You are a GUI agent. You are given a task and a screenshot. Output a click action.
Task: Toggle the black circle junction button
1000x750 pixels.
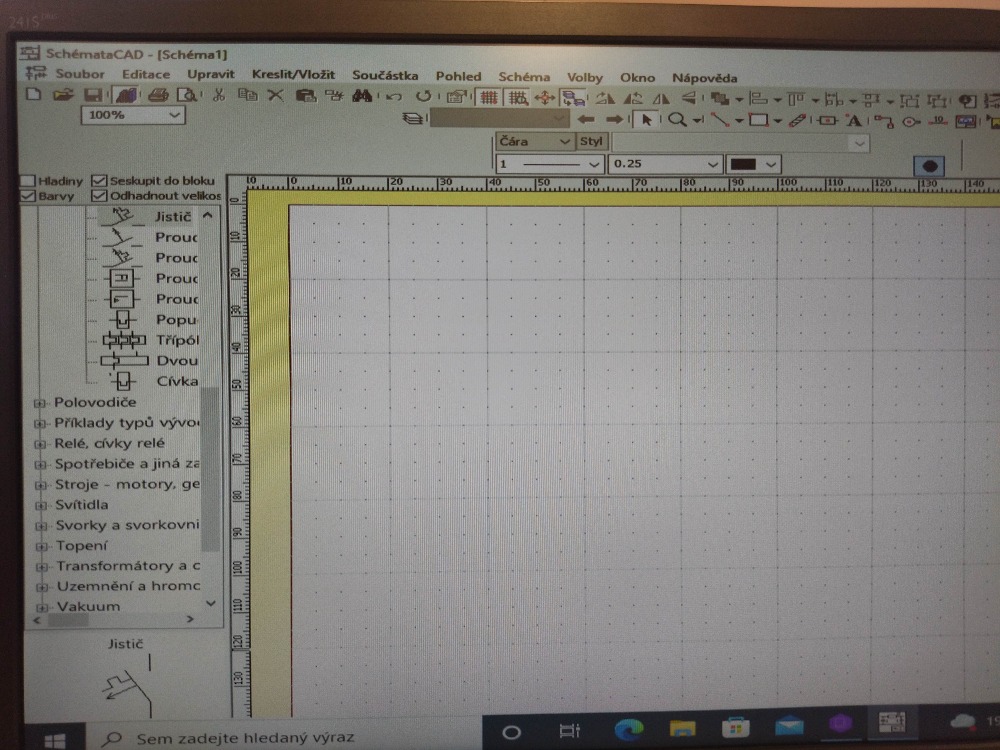tap(929, 166)
